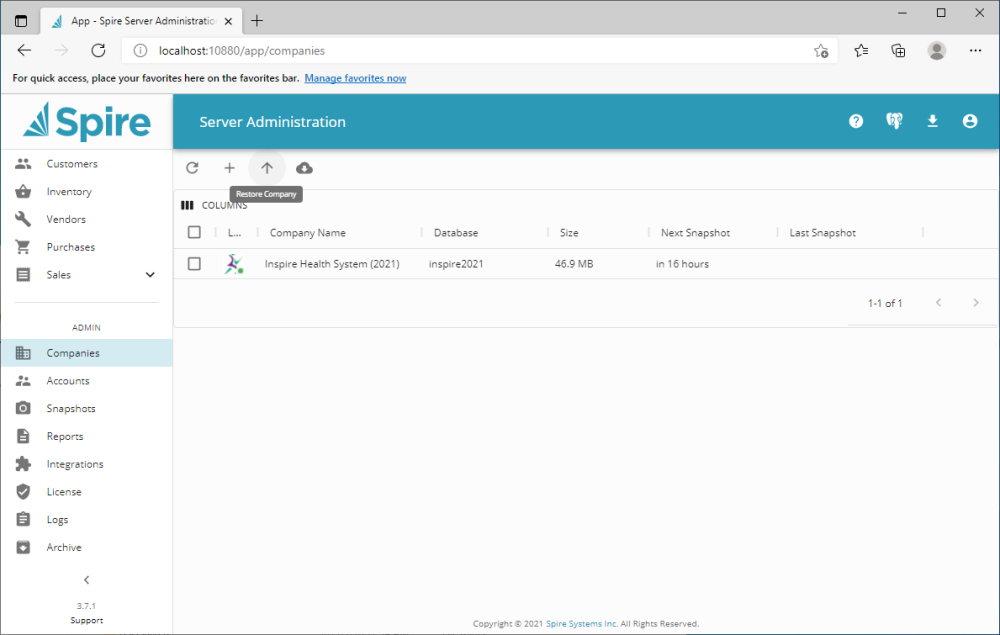Open the Snapshots admin page
The width and height of the screenshot is (1000, 635).
coord(87,409)
